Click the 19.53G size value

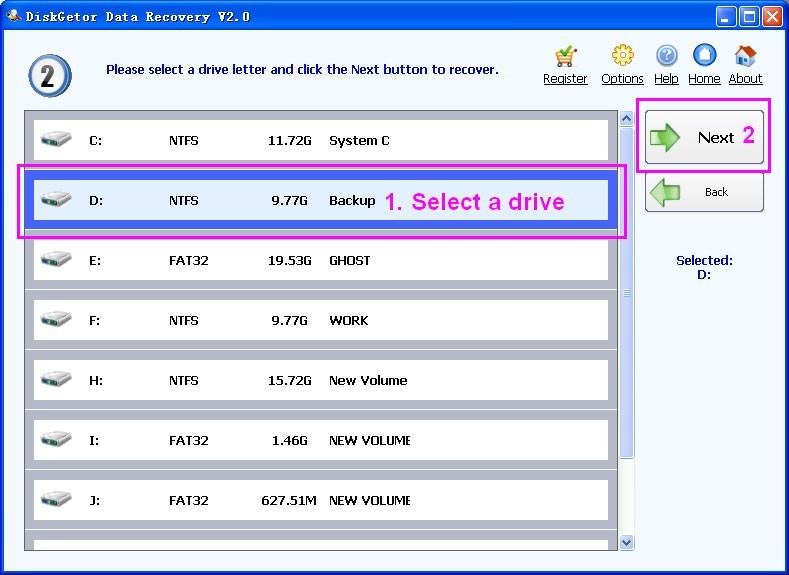[289, 261]
